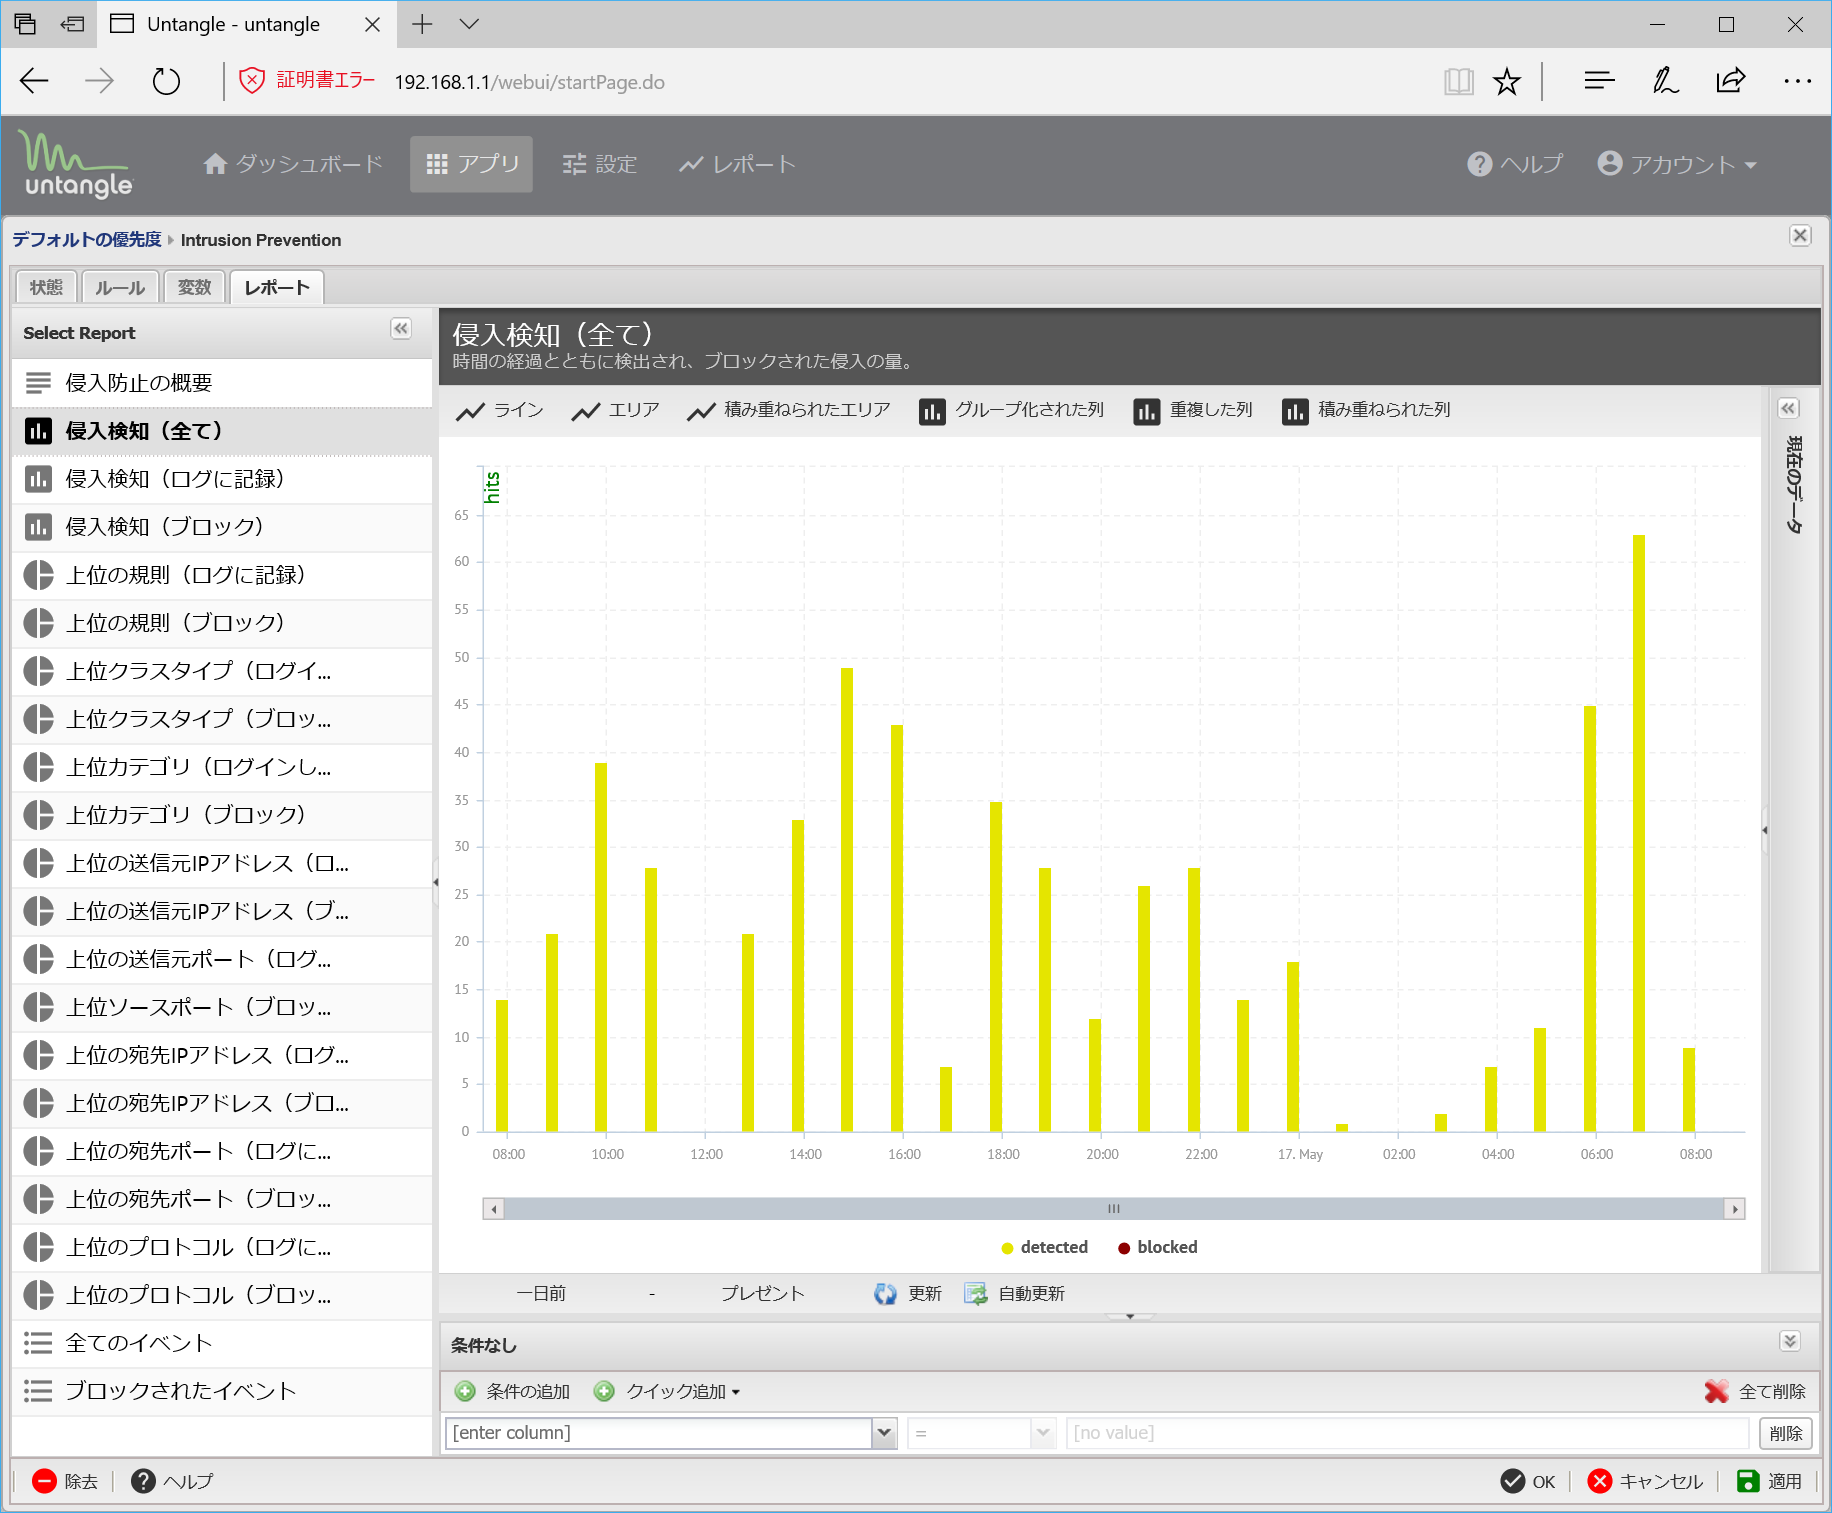Switch chart style to グループ化された列

(1011, 410)
